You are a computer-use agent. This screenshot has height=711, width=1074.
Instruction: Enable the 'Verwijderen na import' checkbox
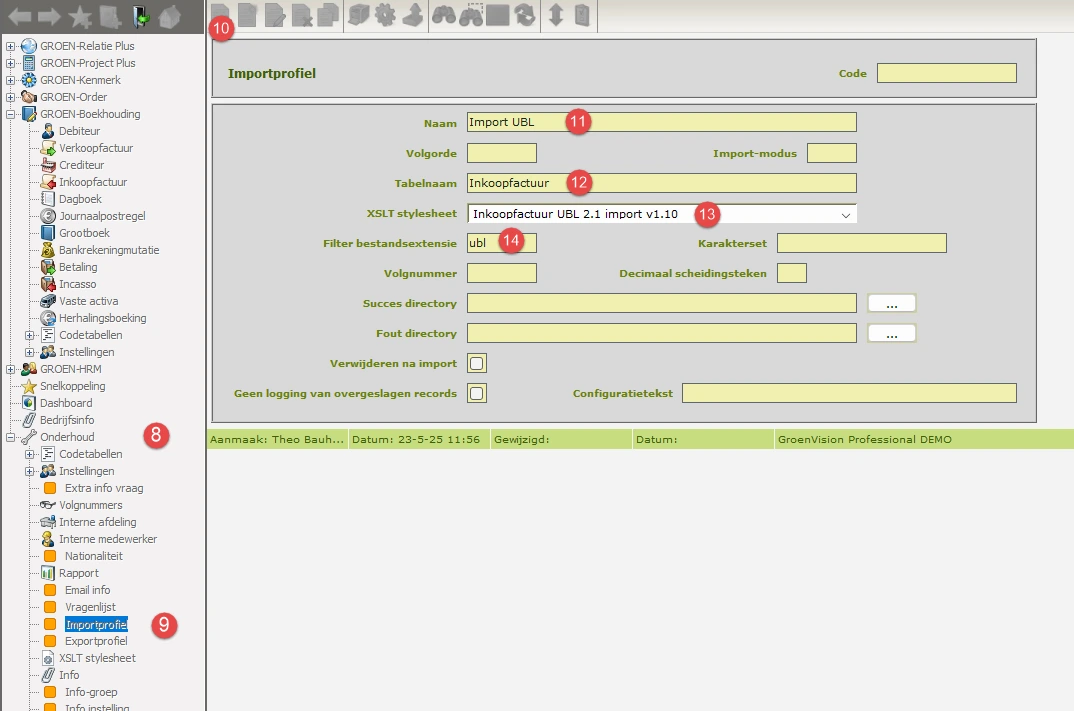coord(478,363)
